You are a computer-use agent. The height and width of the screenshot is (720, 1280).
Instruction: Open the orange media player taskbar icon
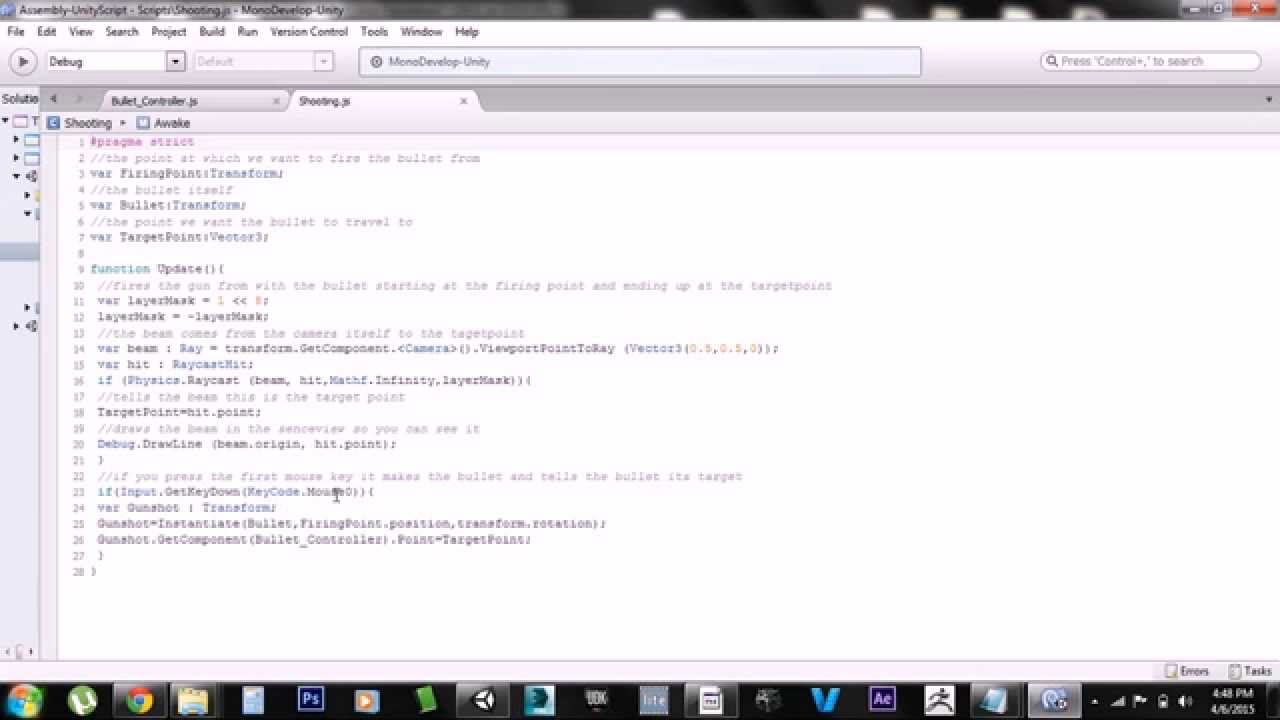tap(367, 700)
